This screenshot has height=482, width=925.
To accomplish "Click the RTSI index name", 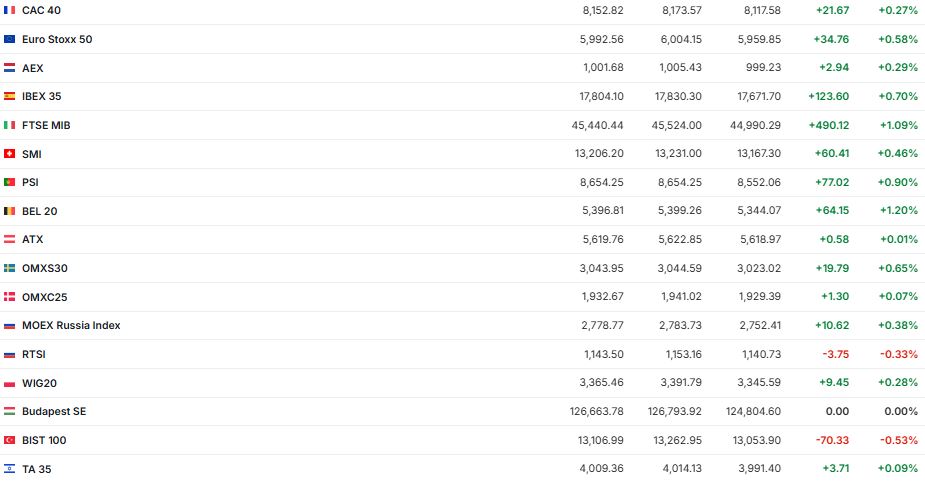I will point(34,354).
